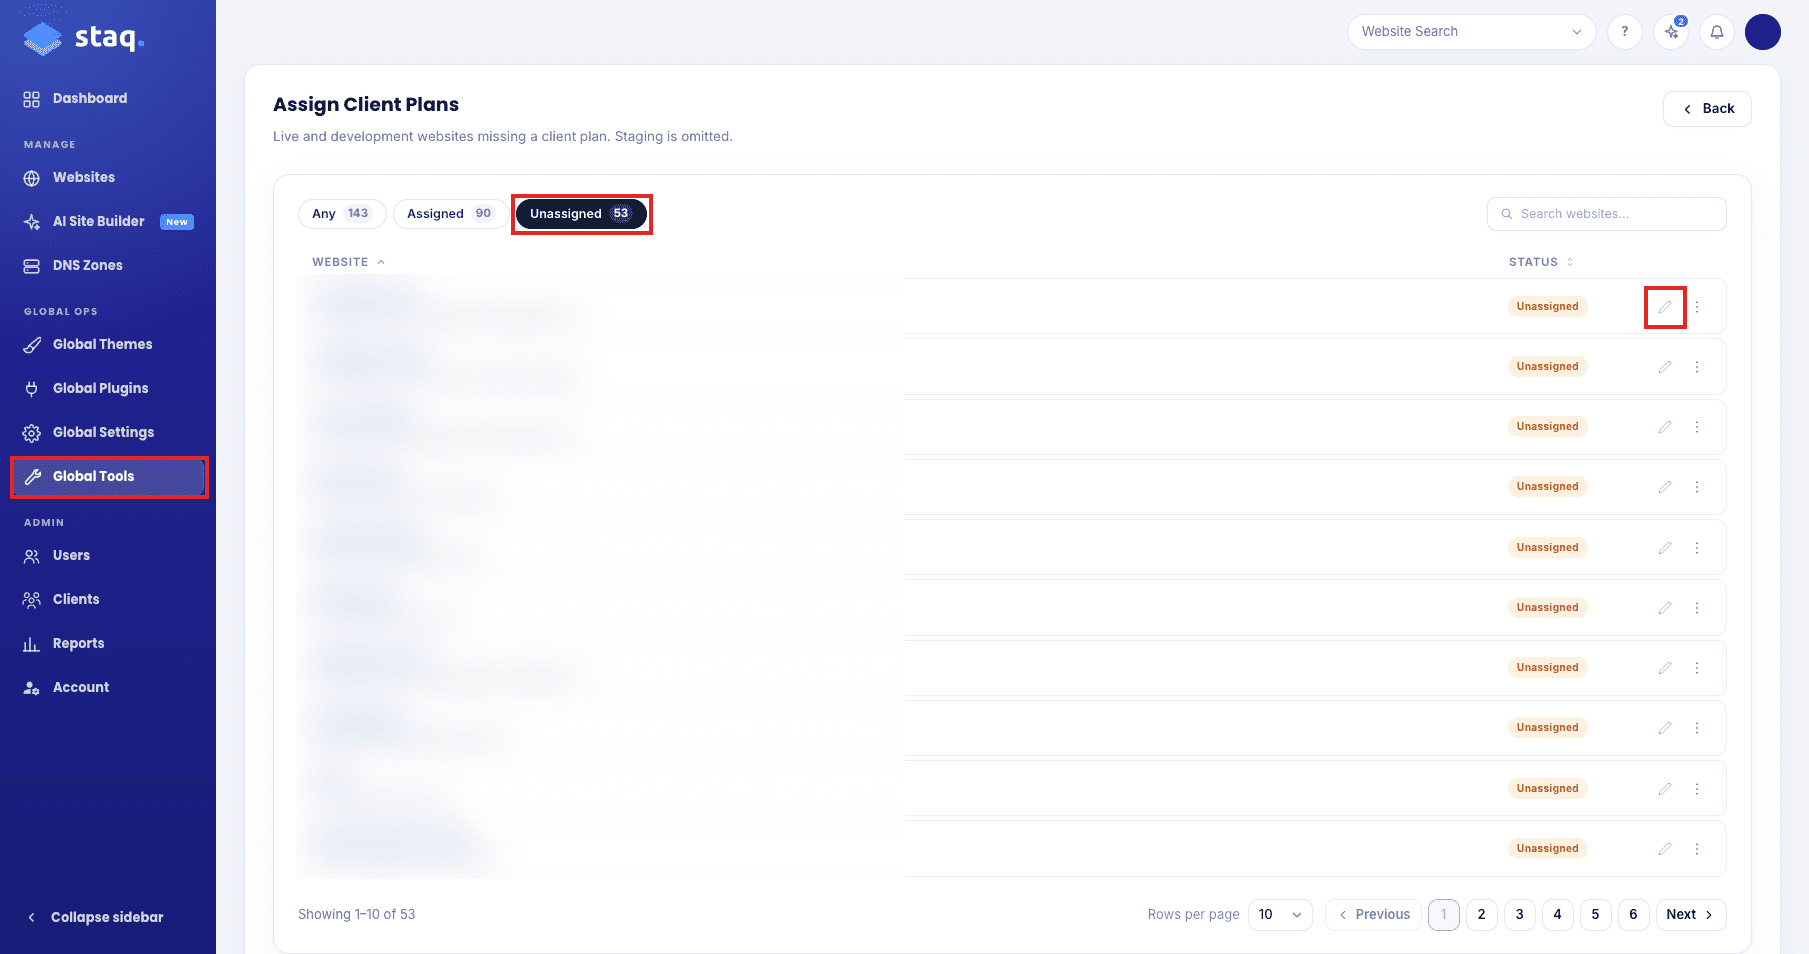The height and width of the screenshot is (954, 1809).
Task: Click the 'New' badge beside AI Site Builder
Action: tap(177, 222)
